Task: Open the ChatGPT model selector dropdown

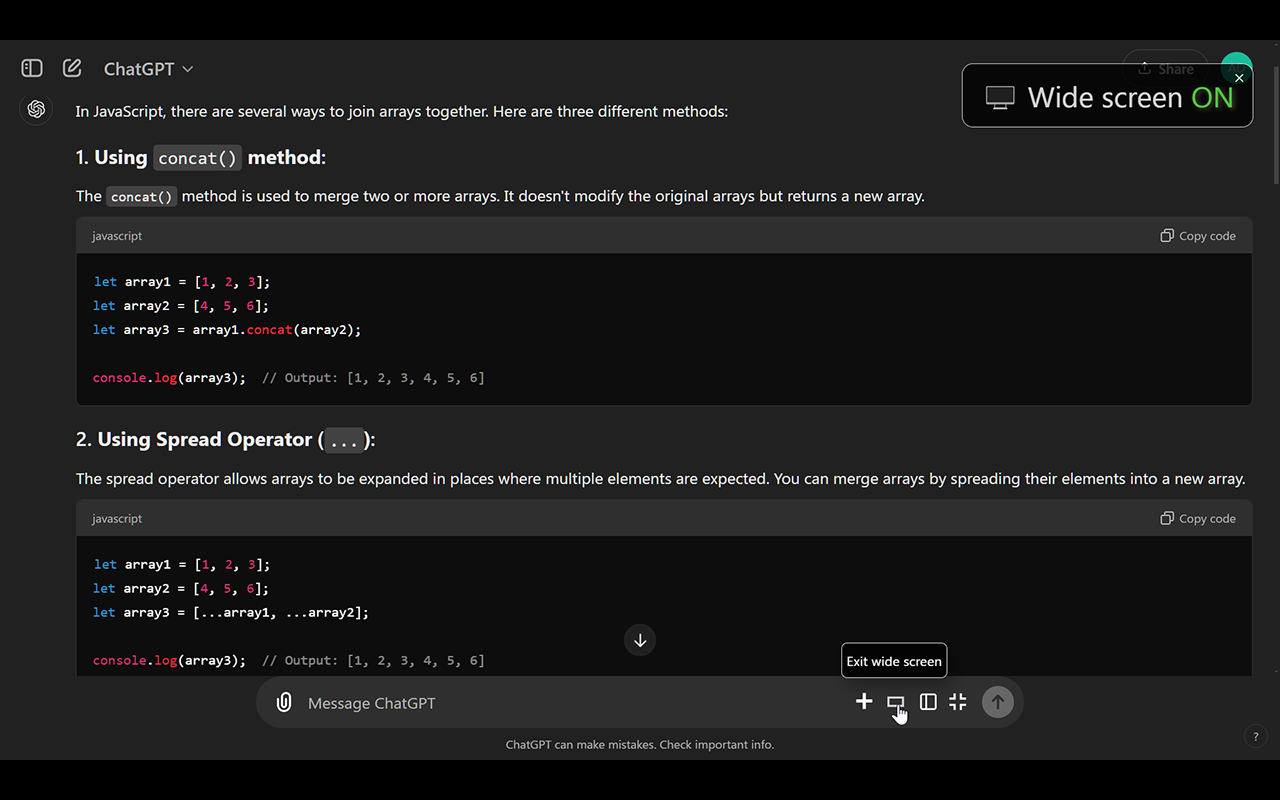Action: click(x=148, y=69)
